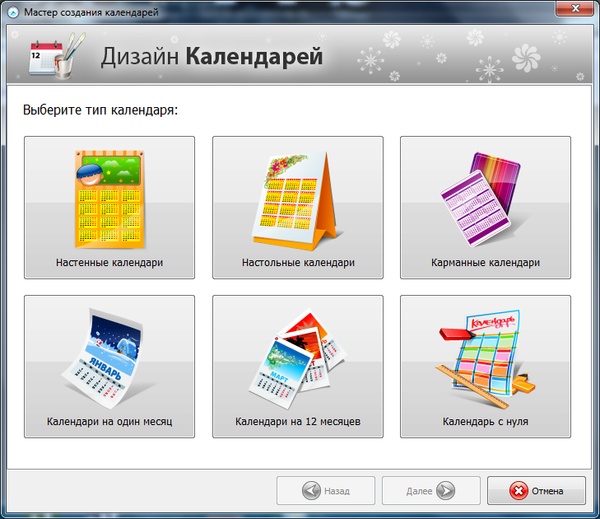Select the blank calendar with ruler icon
The image size is (600, 519).
485,358
